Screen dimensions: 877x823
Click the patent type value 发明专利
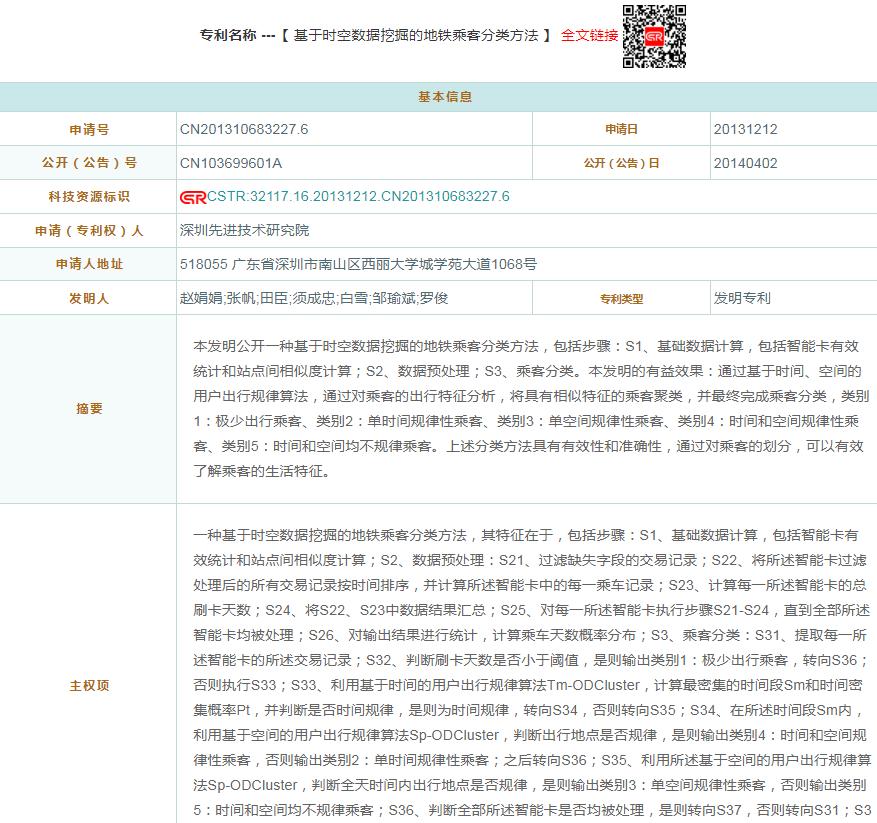[x=742, y=298]
